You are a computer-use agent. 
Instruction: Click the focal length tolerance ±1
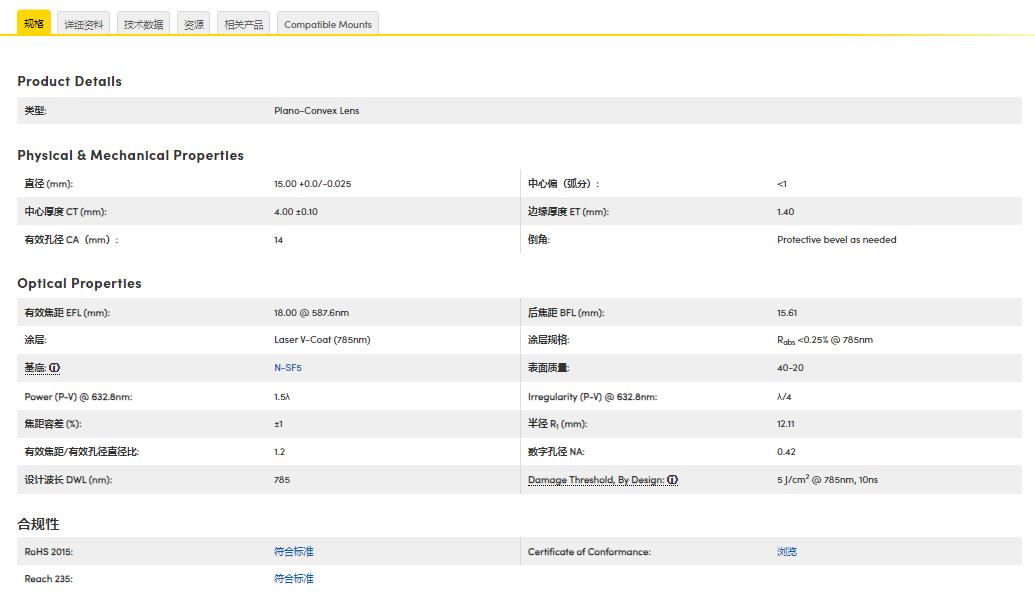point(279,424)
